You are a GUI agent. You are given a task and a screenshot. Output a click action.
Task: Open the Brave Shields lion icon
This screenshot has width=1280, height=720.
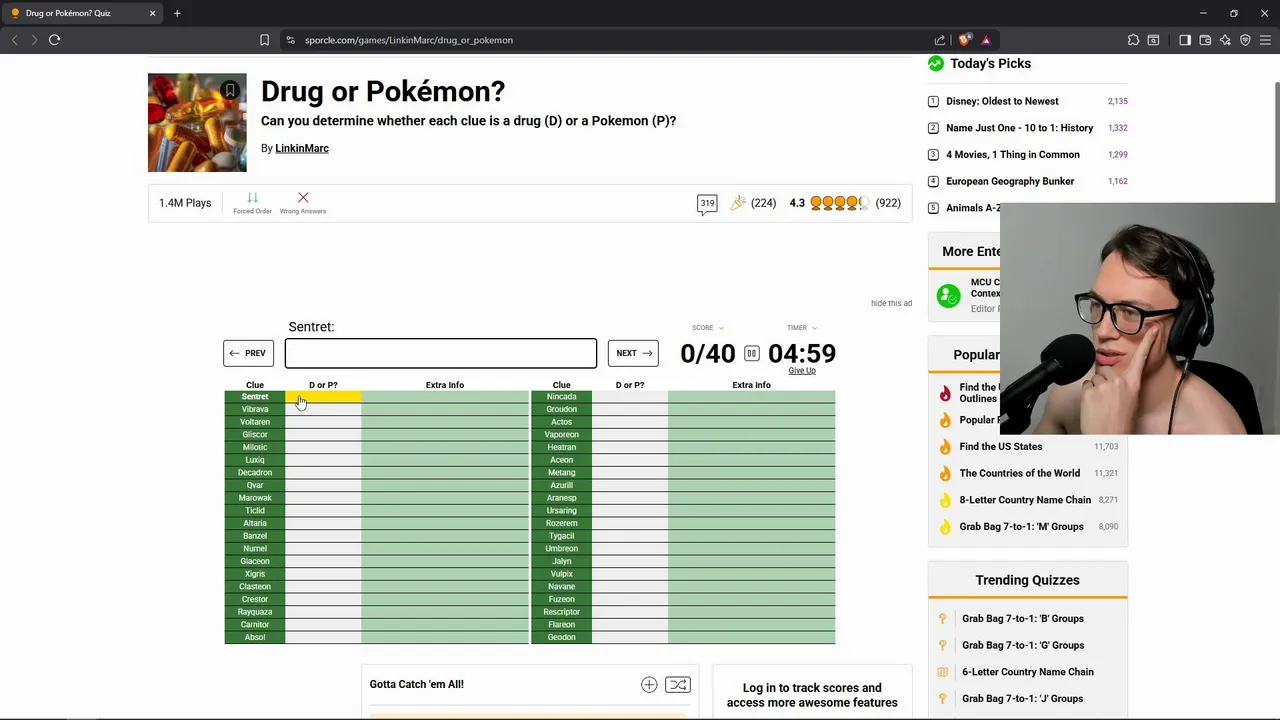coord(964,40)
